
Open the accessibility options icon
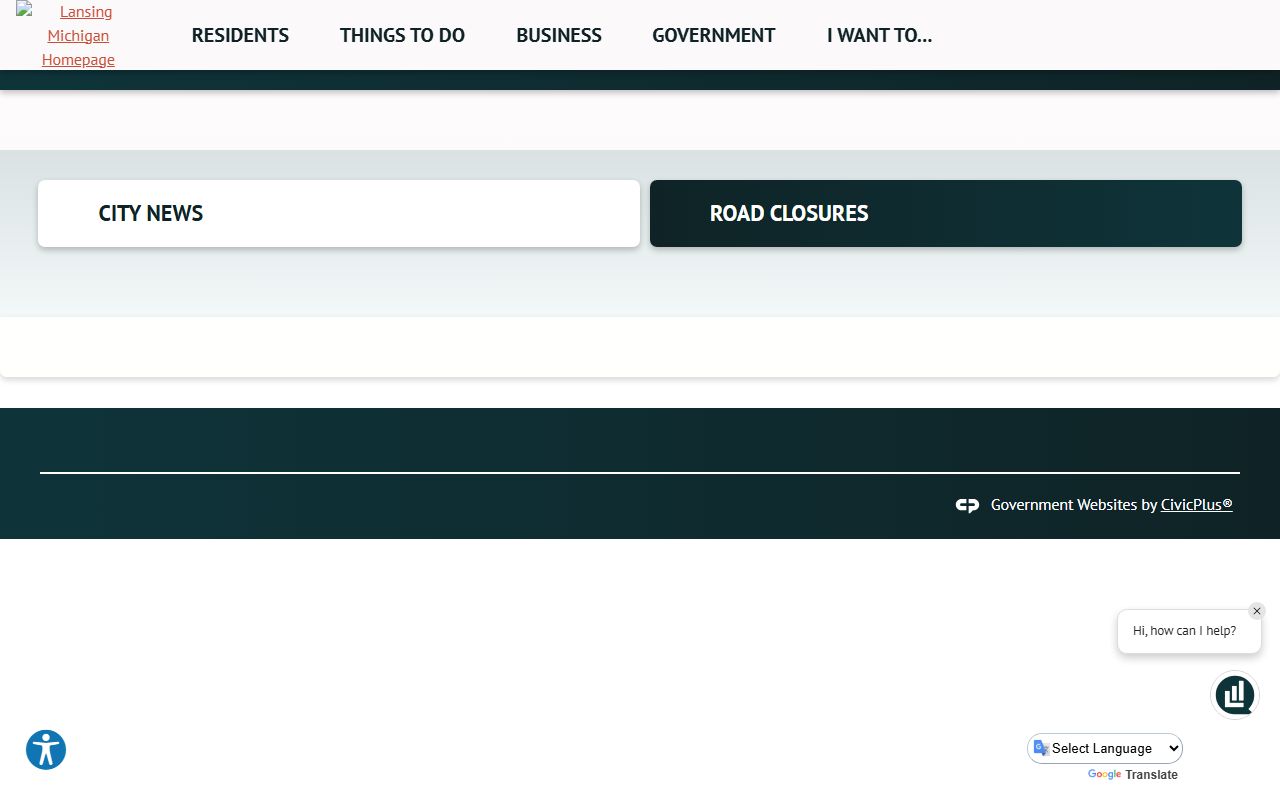[x=46, y=750]
